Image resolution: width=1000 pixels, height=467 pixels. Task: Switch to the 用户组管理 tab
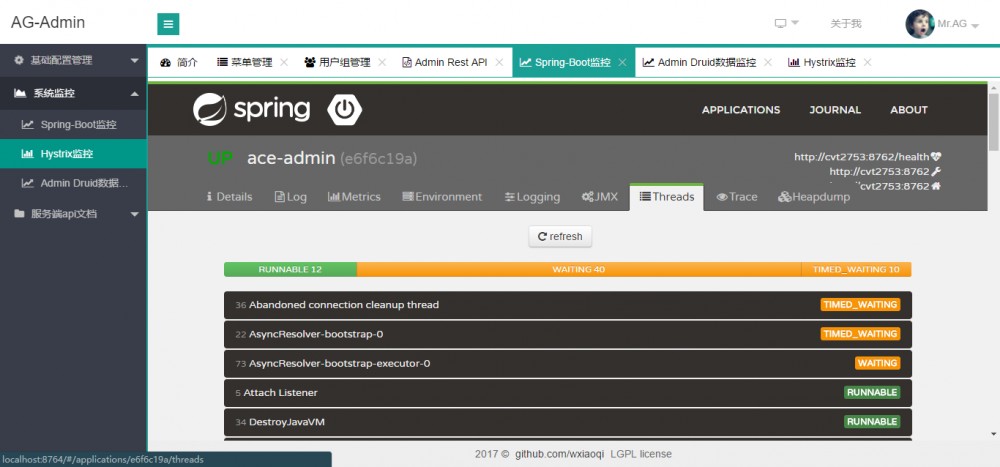click(337, 63)
